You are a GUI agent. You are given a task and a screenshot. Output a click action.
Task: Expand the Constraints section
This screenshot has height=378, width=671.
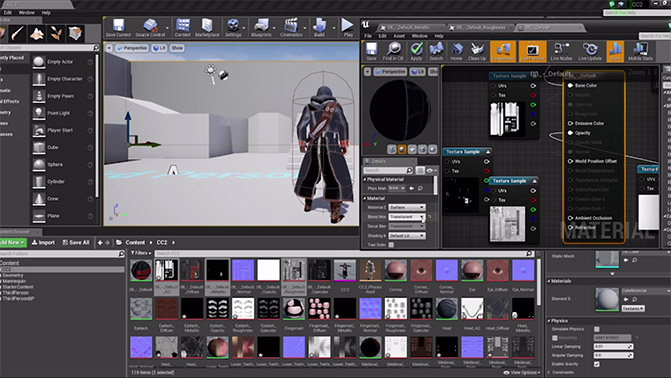coord(549,372)
